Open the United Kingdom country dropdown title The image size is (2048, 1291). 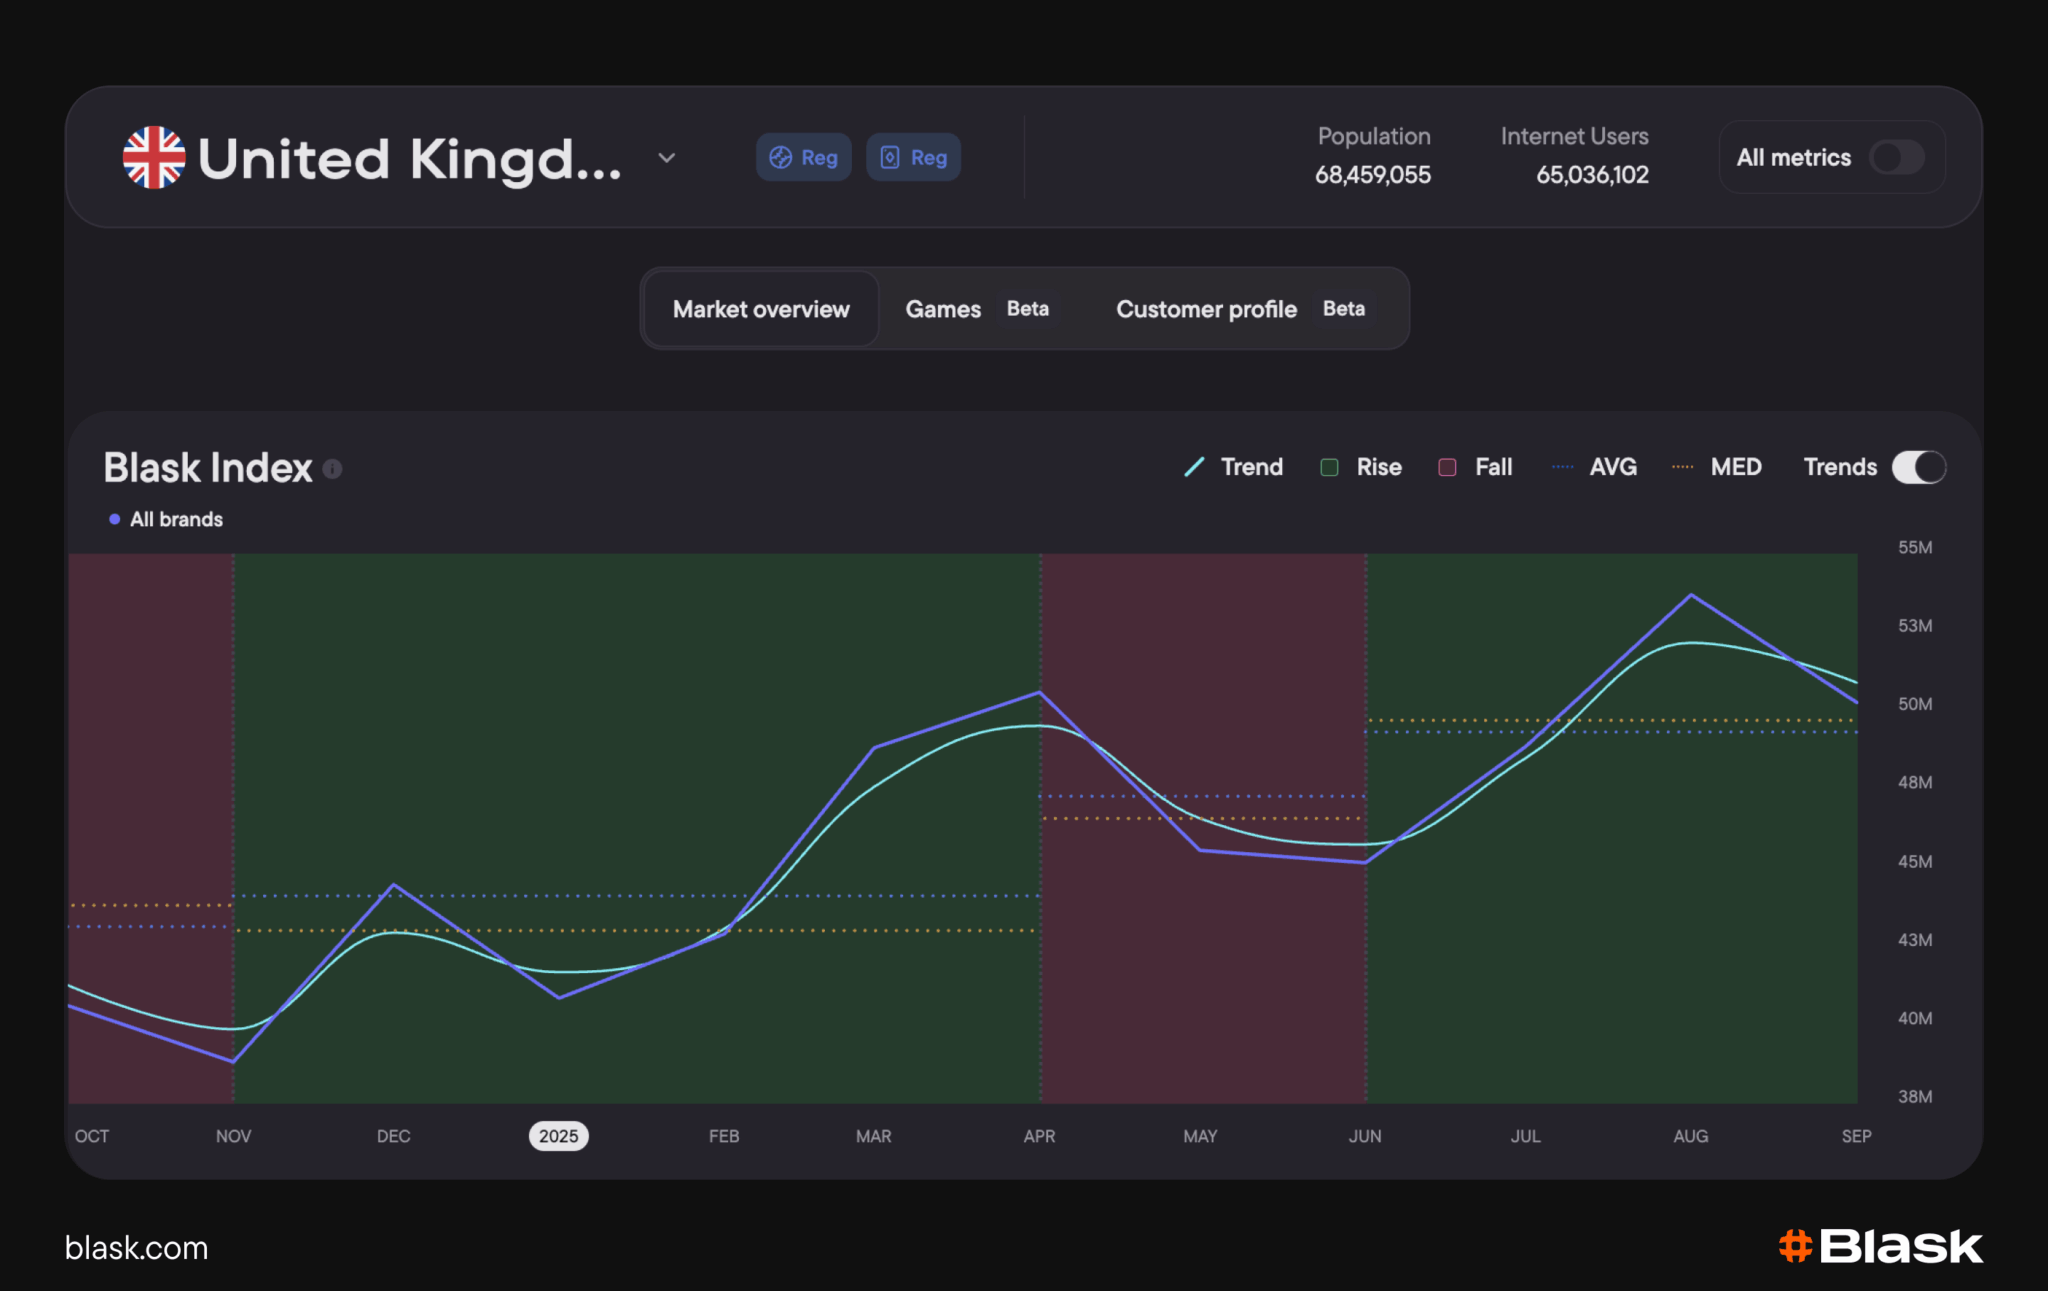click(x=410, y=158)
